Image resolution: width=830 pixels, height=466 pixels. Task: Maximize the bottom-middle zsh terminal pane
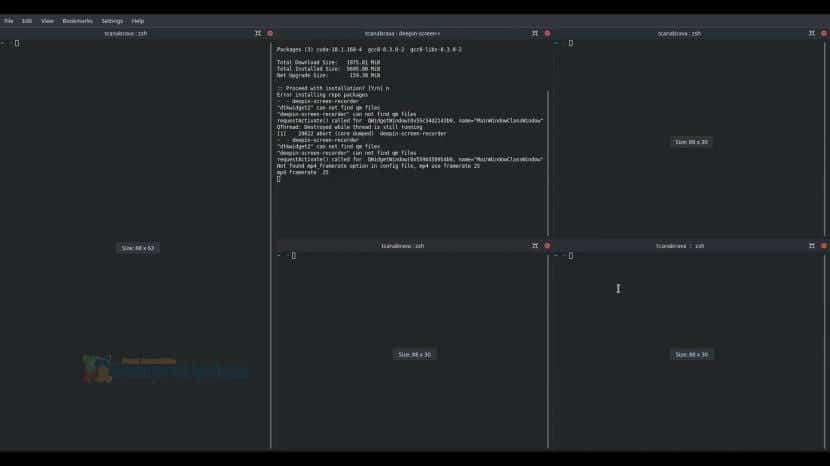pos(535,246)
